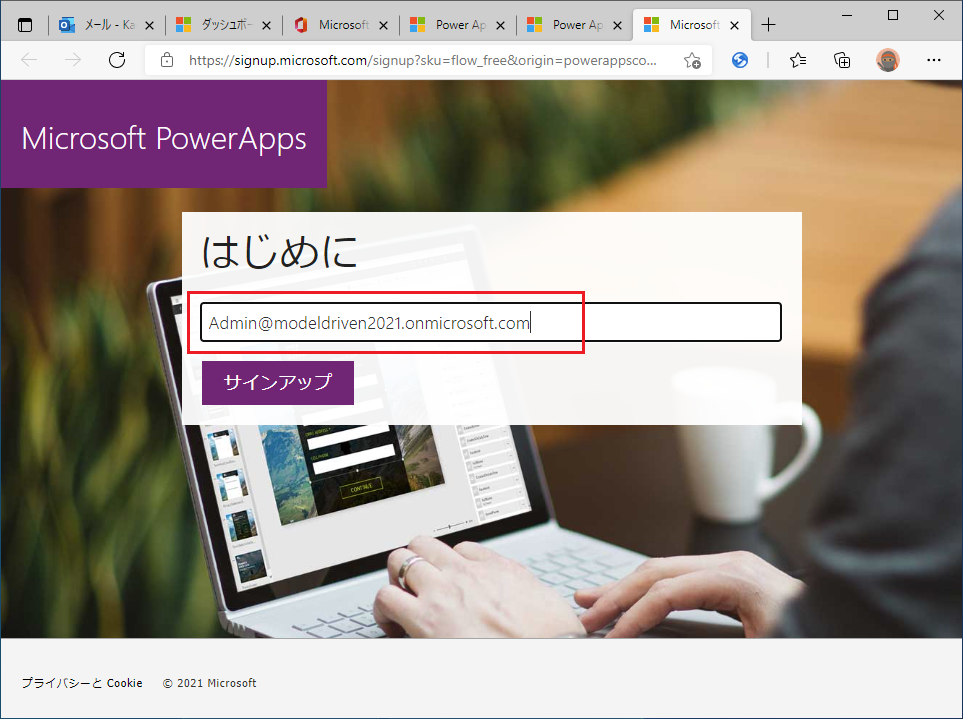The image size is (963, 719).
Task: Open the vertical tabs panel icon
Action: [x=25, y=25]
